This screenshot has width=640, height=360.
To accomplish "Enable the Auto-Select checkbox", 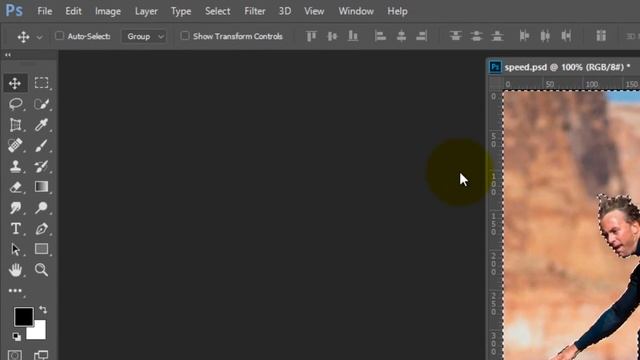I will 60,36.
